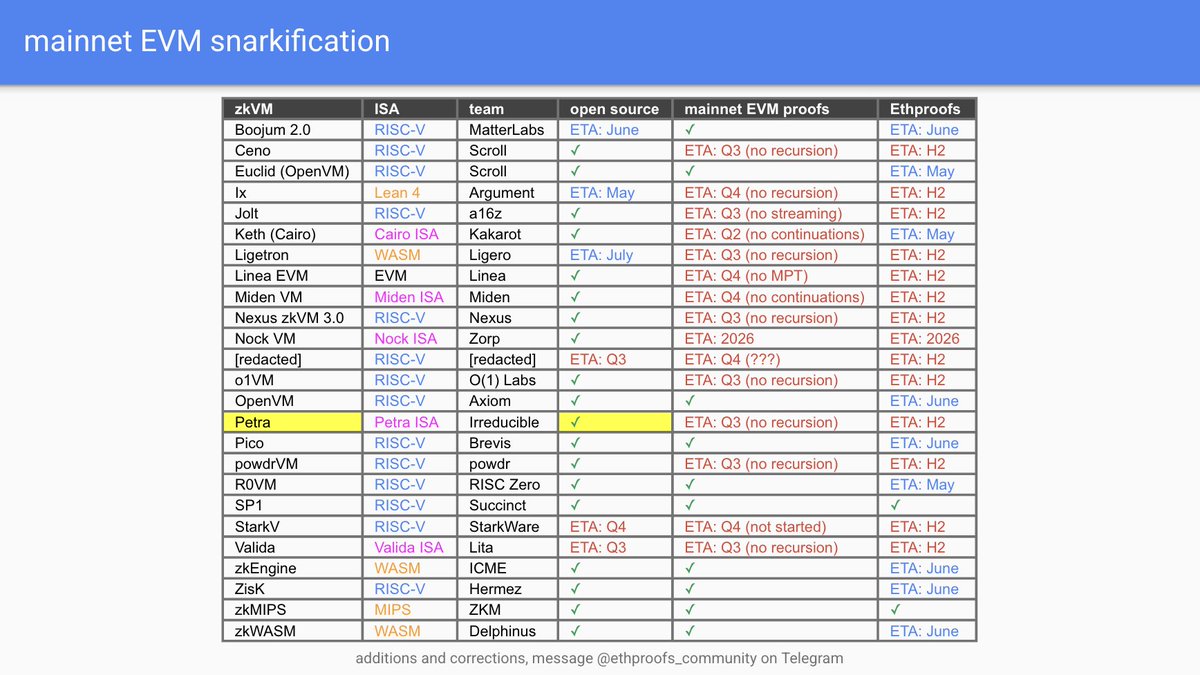Image resolution: width=1200 pixels, height=675 pixels.
Task: Click OpenVM's mainnet EVM proofs checkmark
Action: (x=691, y=401)
